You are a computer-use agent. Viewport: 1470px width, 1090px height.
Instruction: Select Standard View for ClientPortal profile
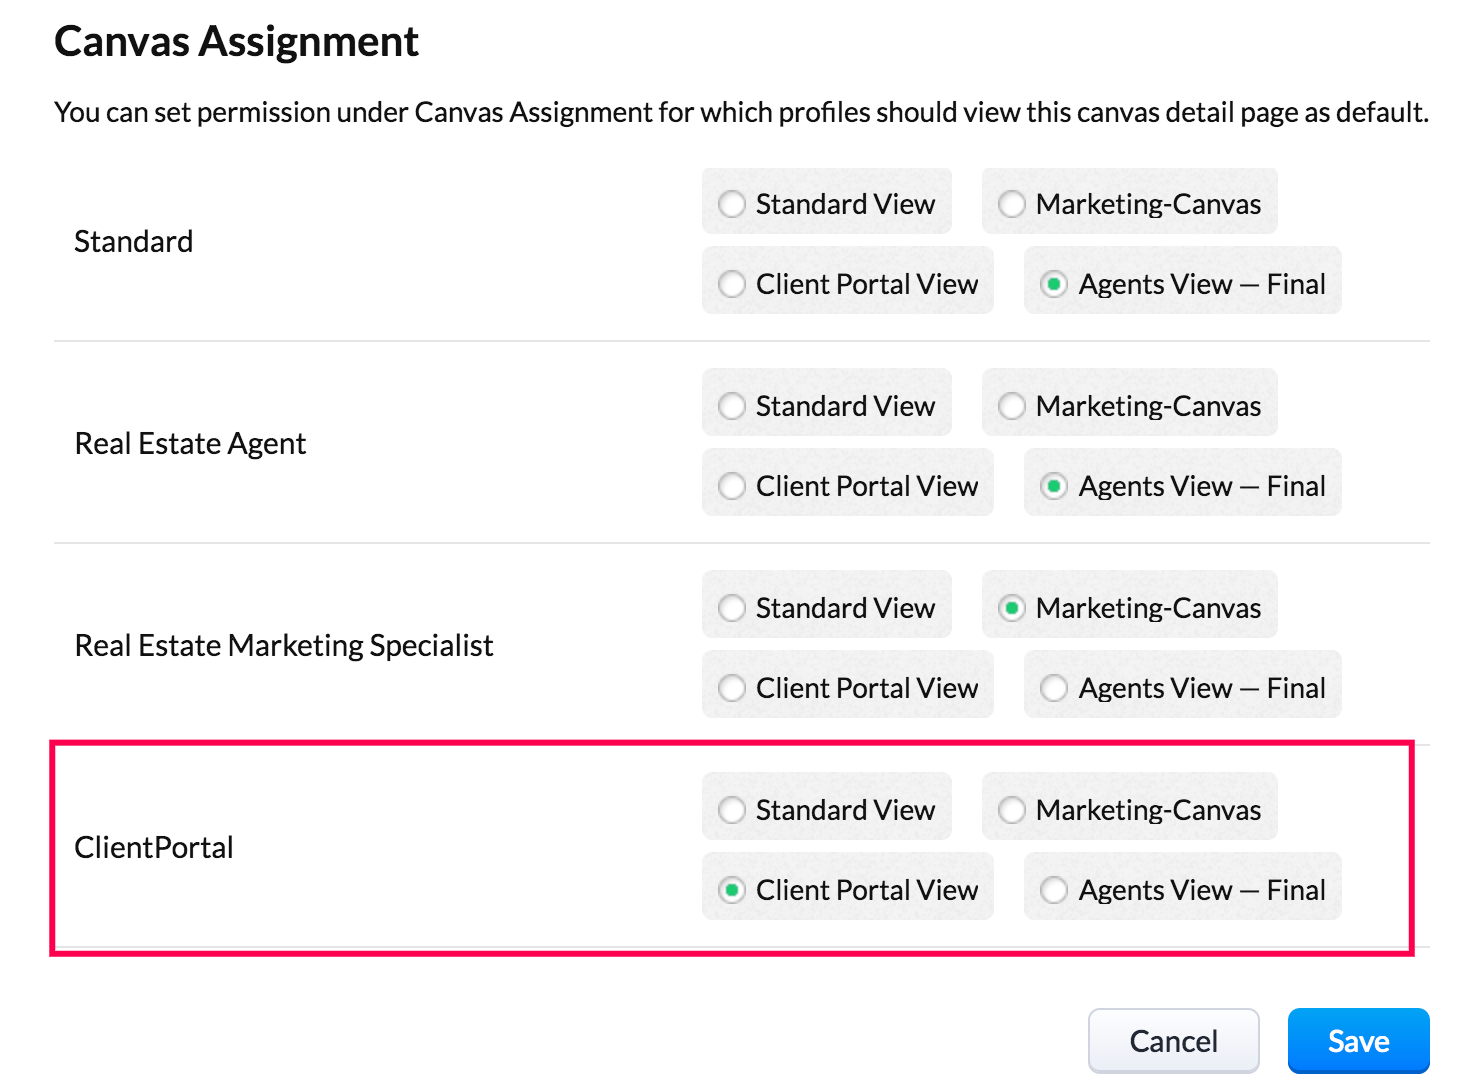tap(732, 810)
